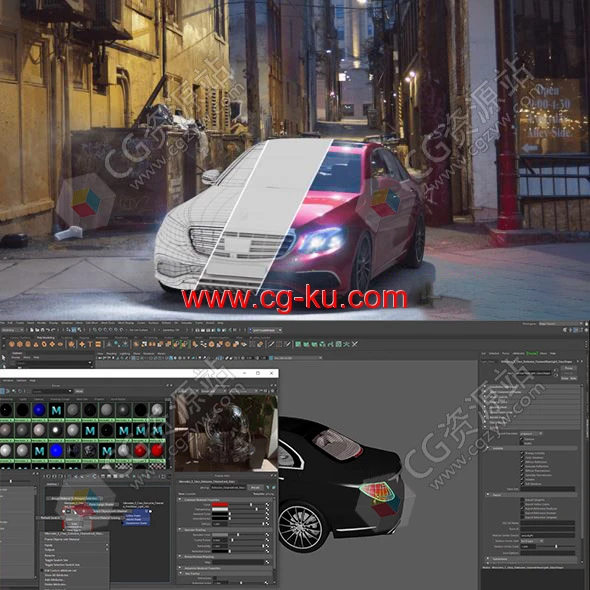
Task: Click the Undo icon in status line
Action: pyautogui.click(x=48, y=330)
